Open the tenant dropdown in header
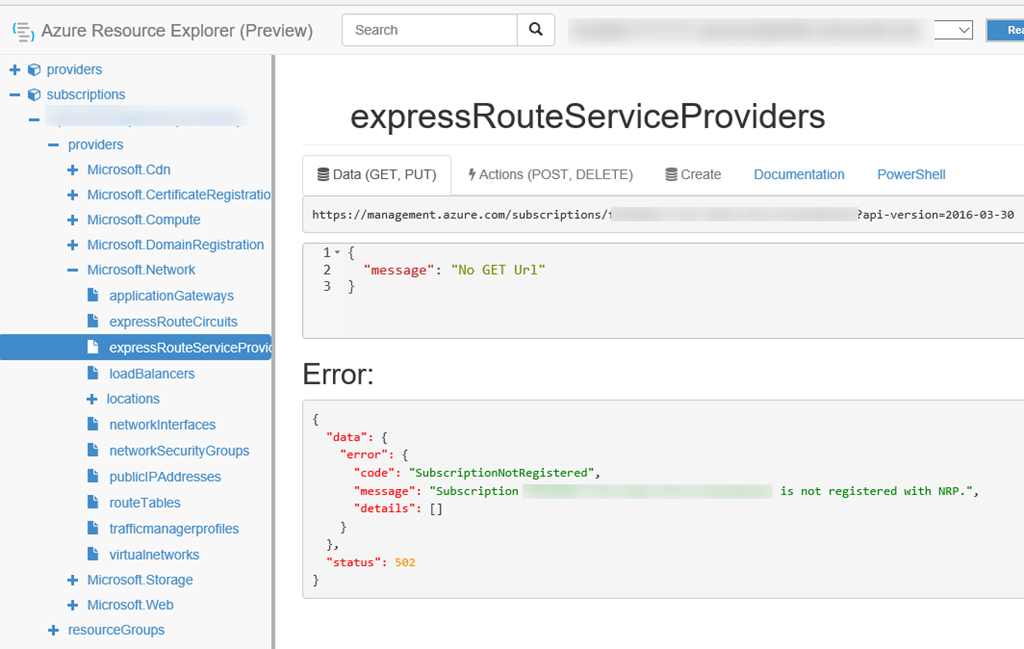1024x649 pixels. click(x=953, y=30)
